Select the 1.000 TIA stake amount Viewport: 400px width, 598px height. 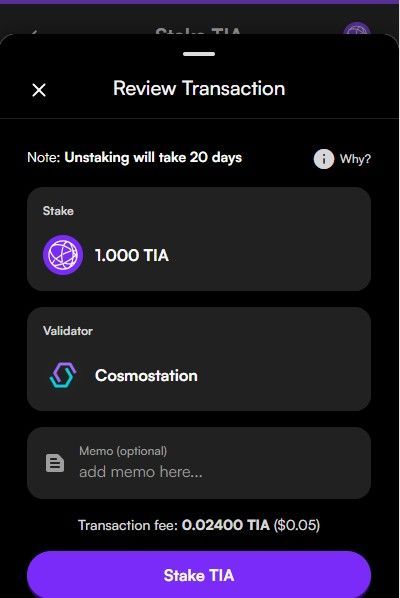pos(132,255)
